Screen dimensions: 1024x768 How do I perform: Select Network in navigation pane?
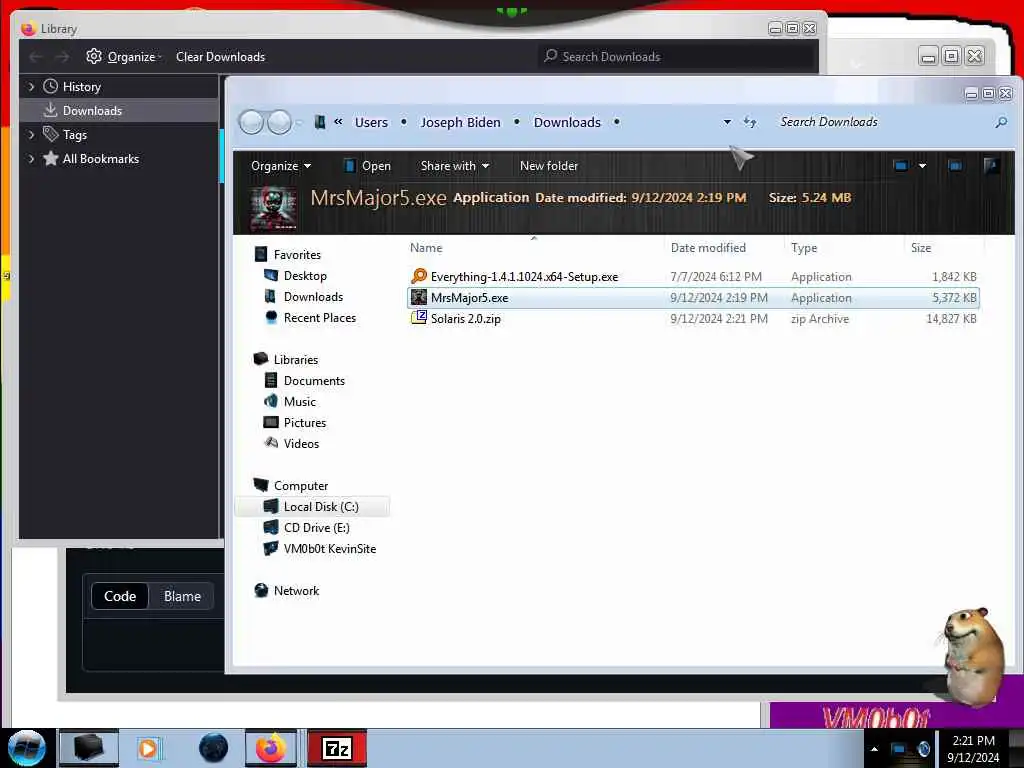click(296, 590)
